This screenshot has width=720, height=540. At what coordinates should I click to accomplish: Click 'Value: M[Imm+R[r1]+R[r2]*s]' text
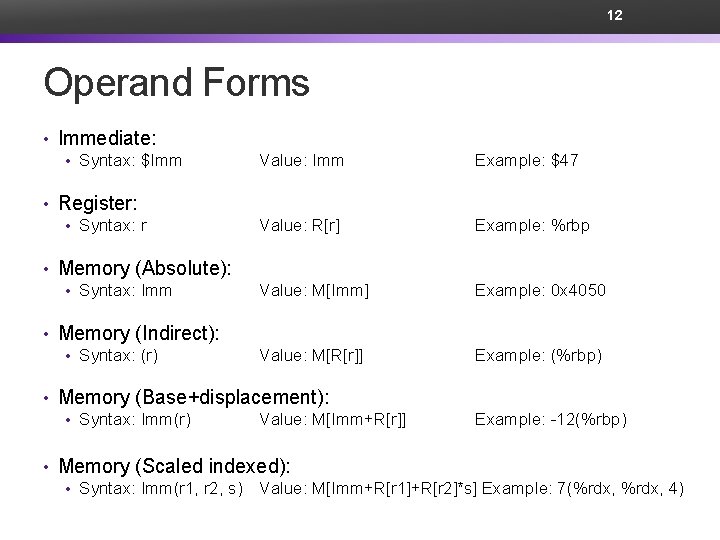click(x=368, y=488)
